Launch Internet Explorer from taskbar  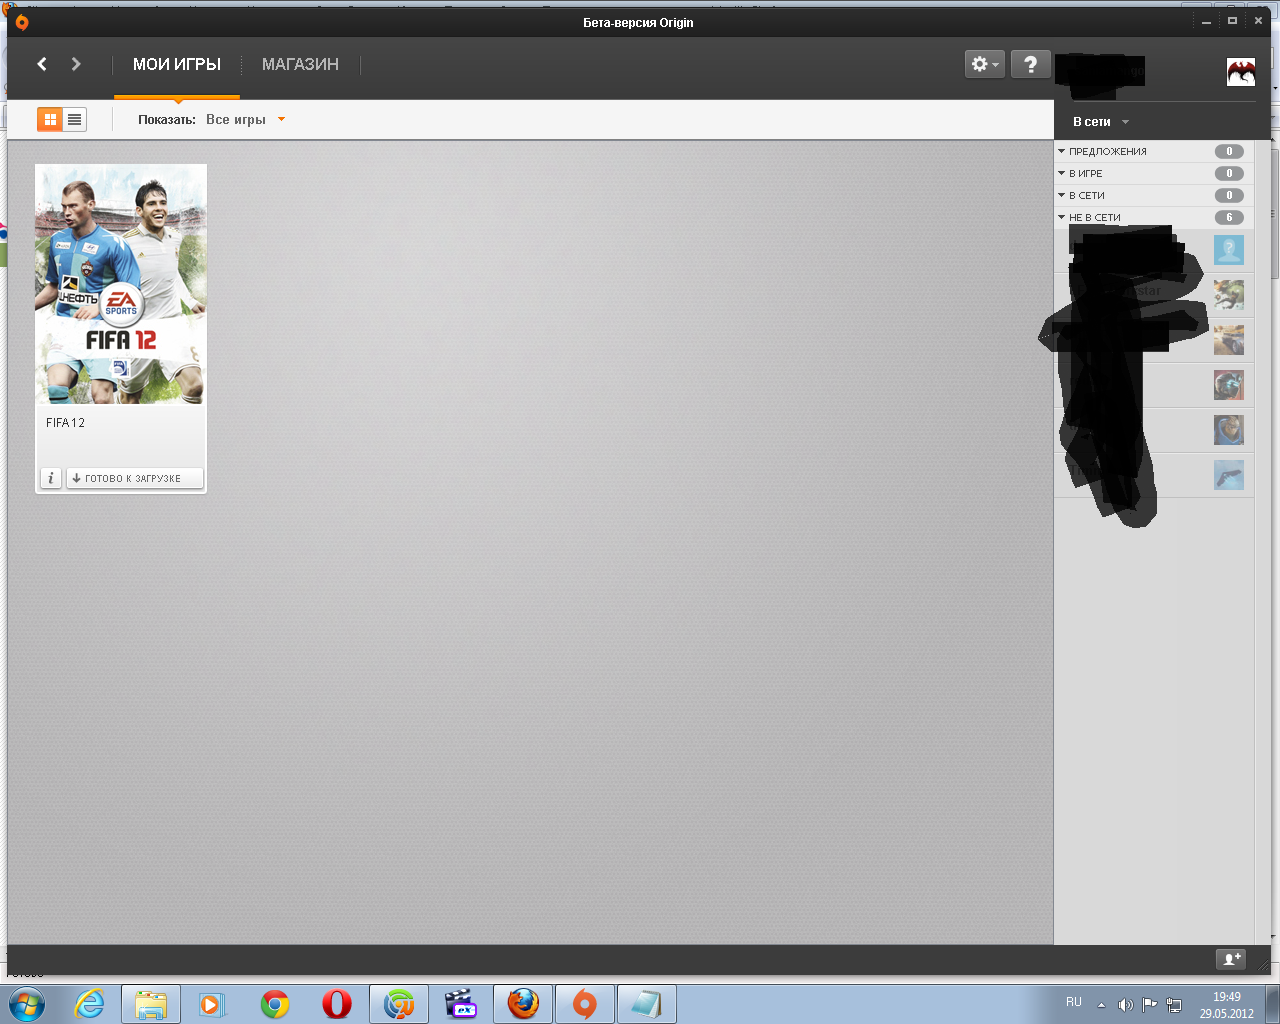click(90, 1004)
